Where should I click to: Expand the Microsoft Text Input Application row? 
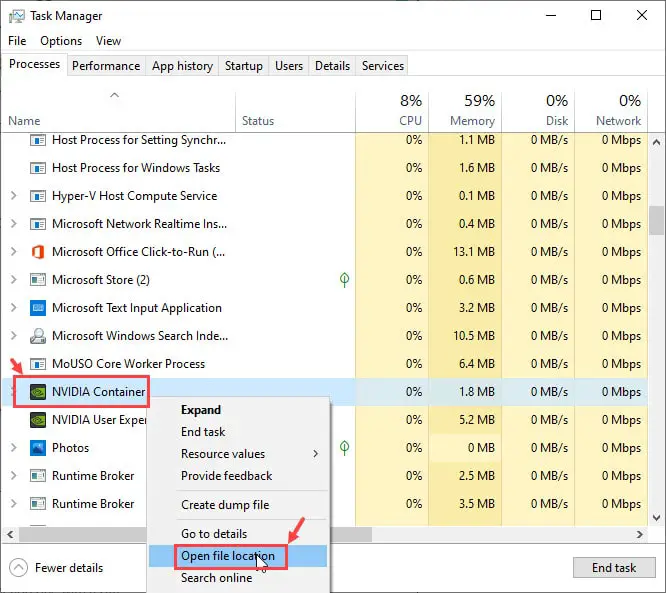[x=13, y=308]
